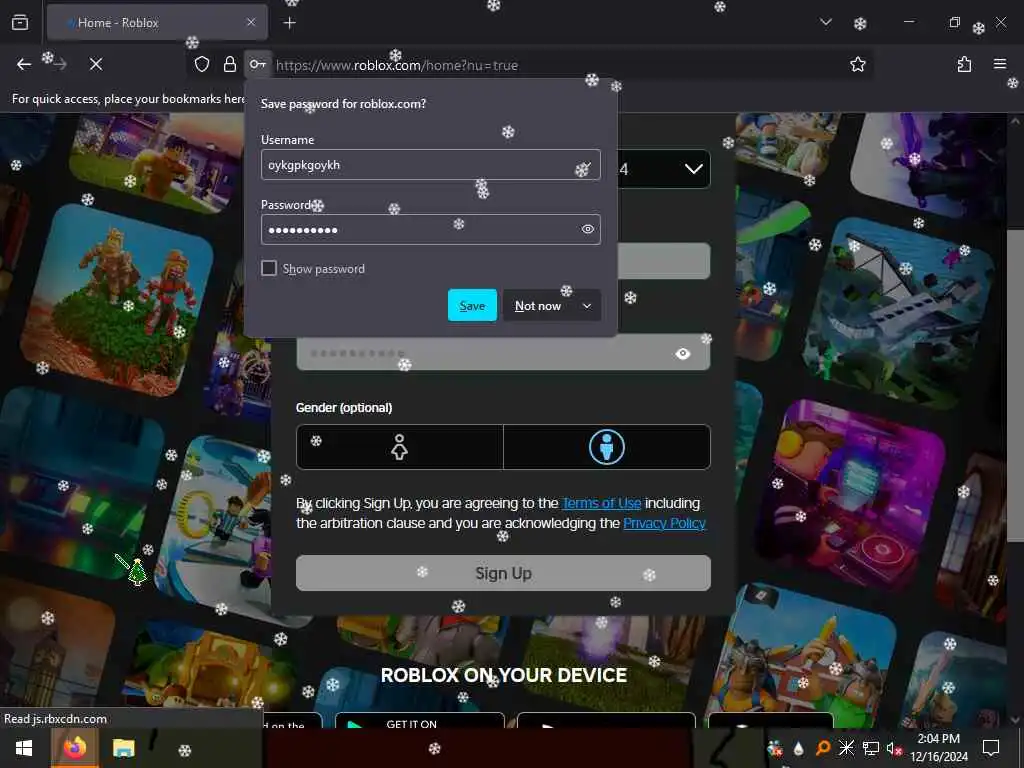Open the clock showing 2:04 PM
The image size is (1024, 768).
[x=939, y=748]
